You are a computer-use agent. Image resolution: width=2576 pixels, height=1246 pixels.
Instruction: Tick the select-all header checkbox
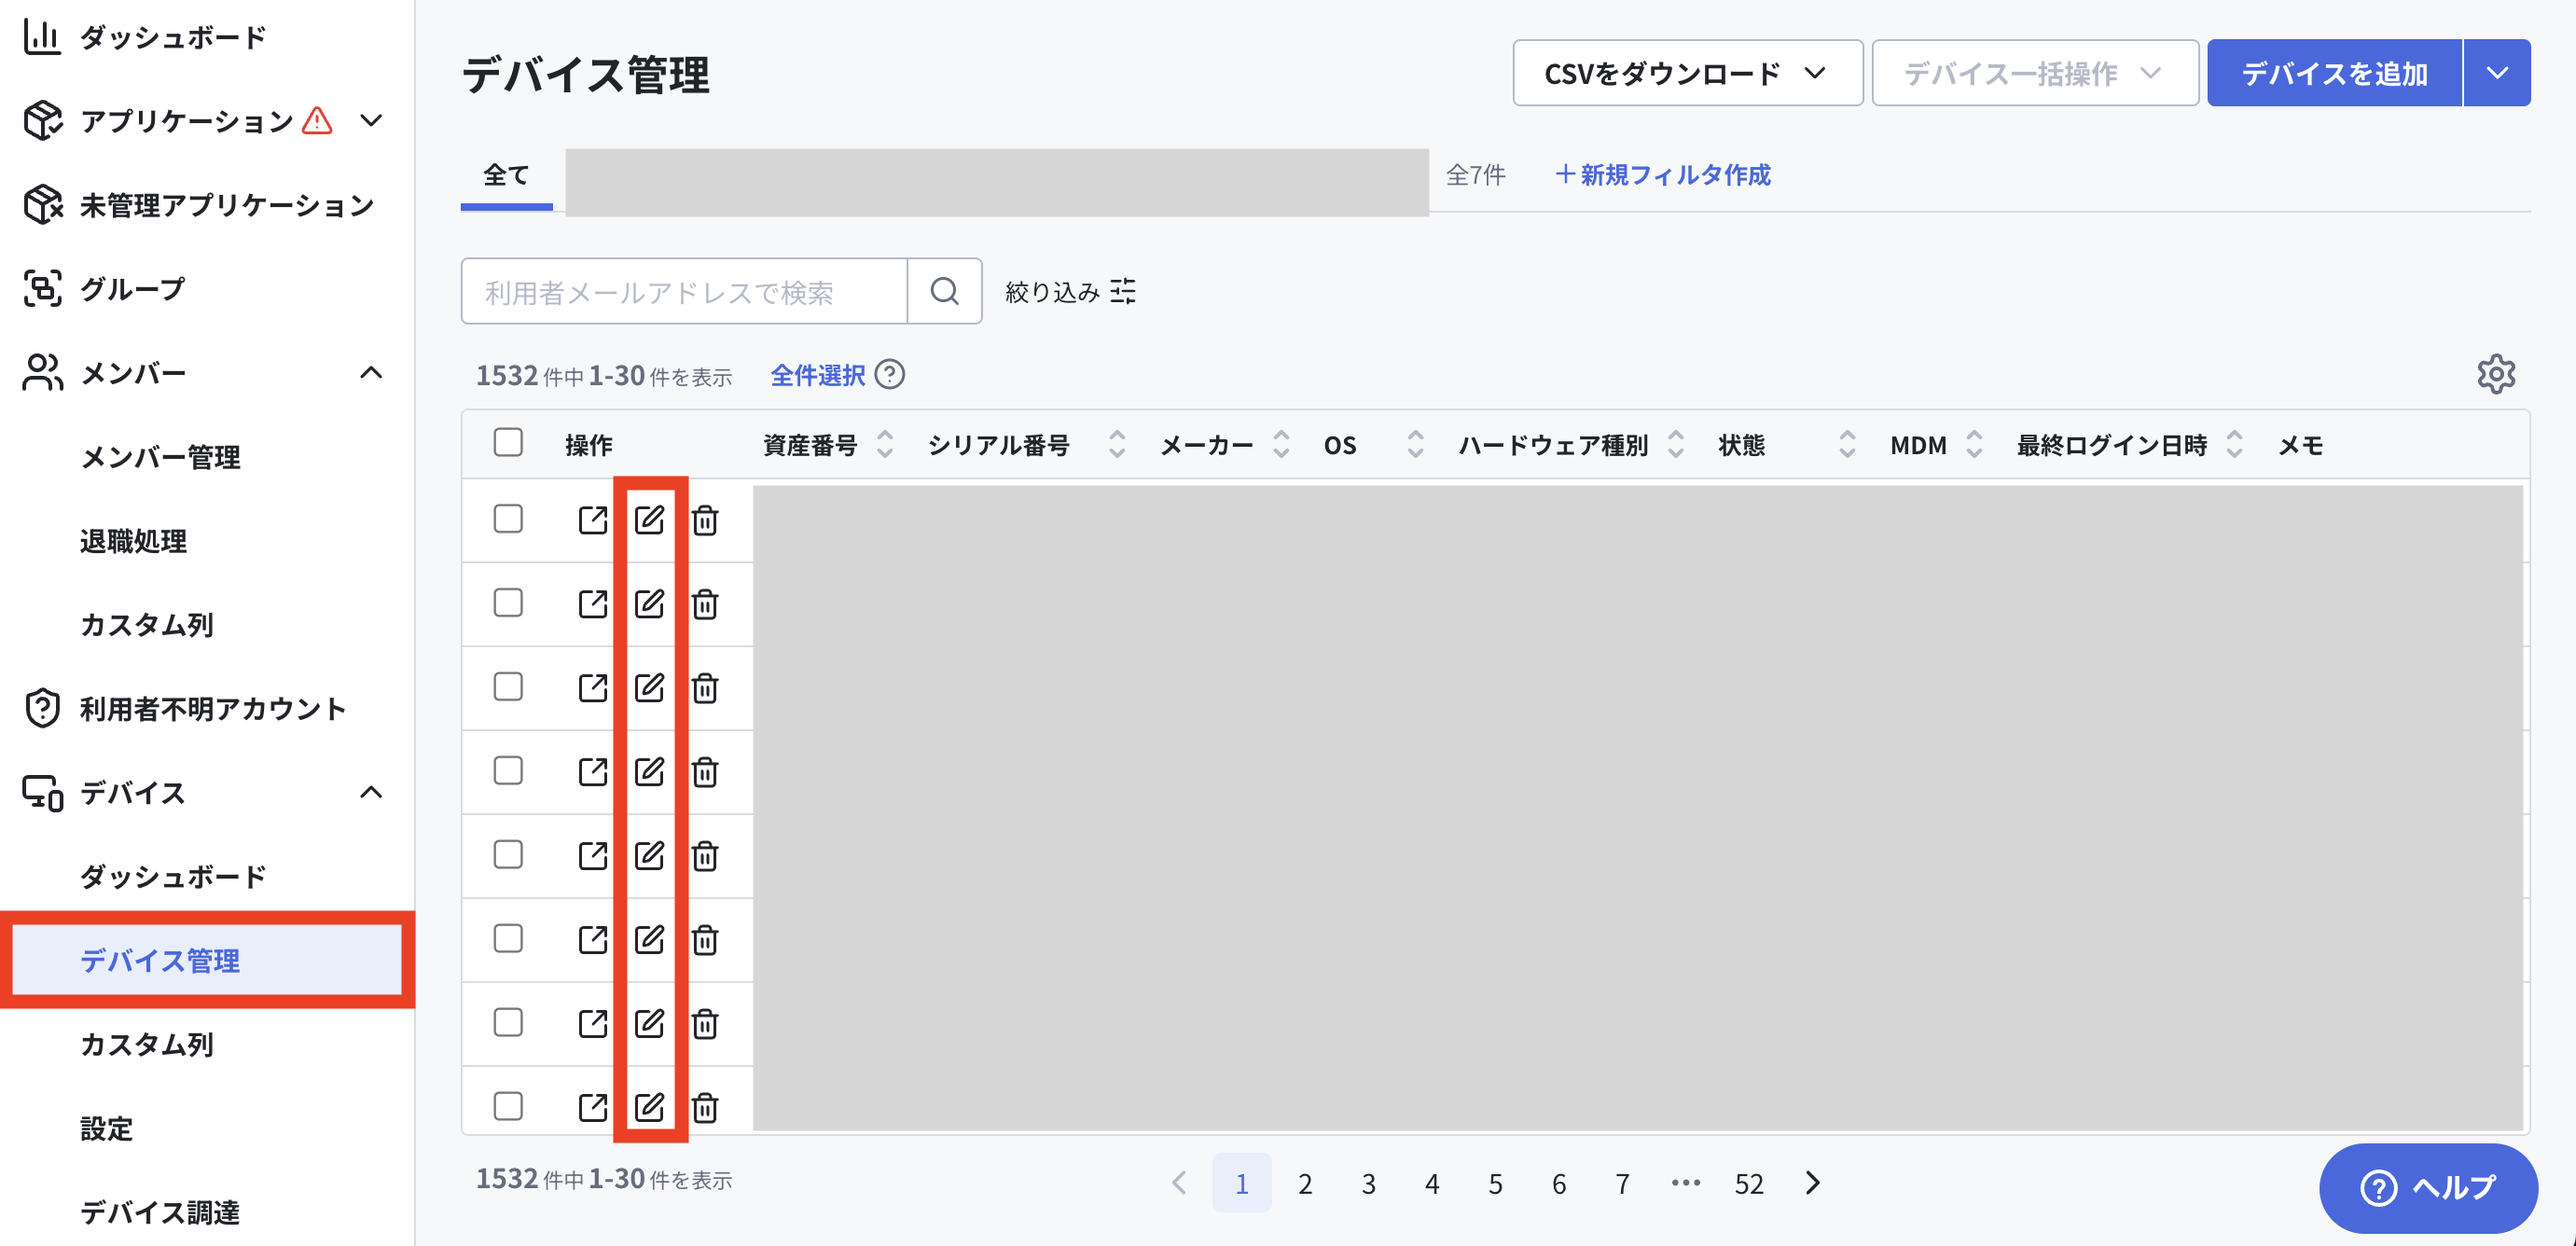click(x=508, y=442)
